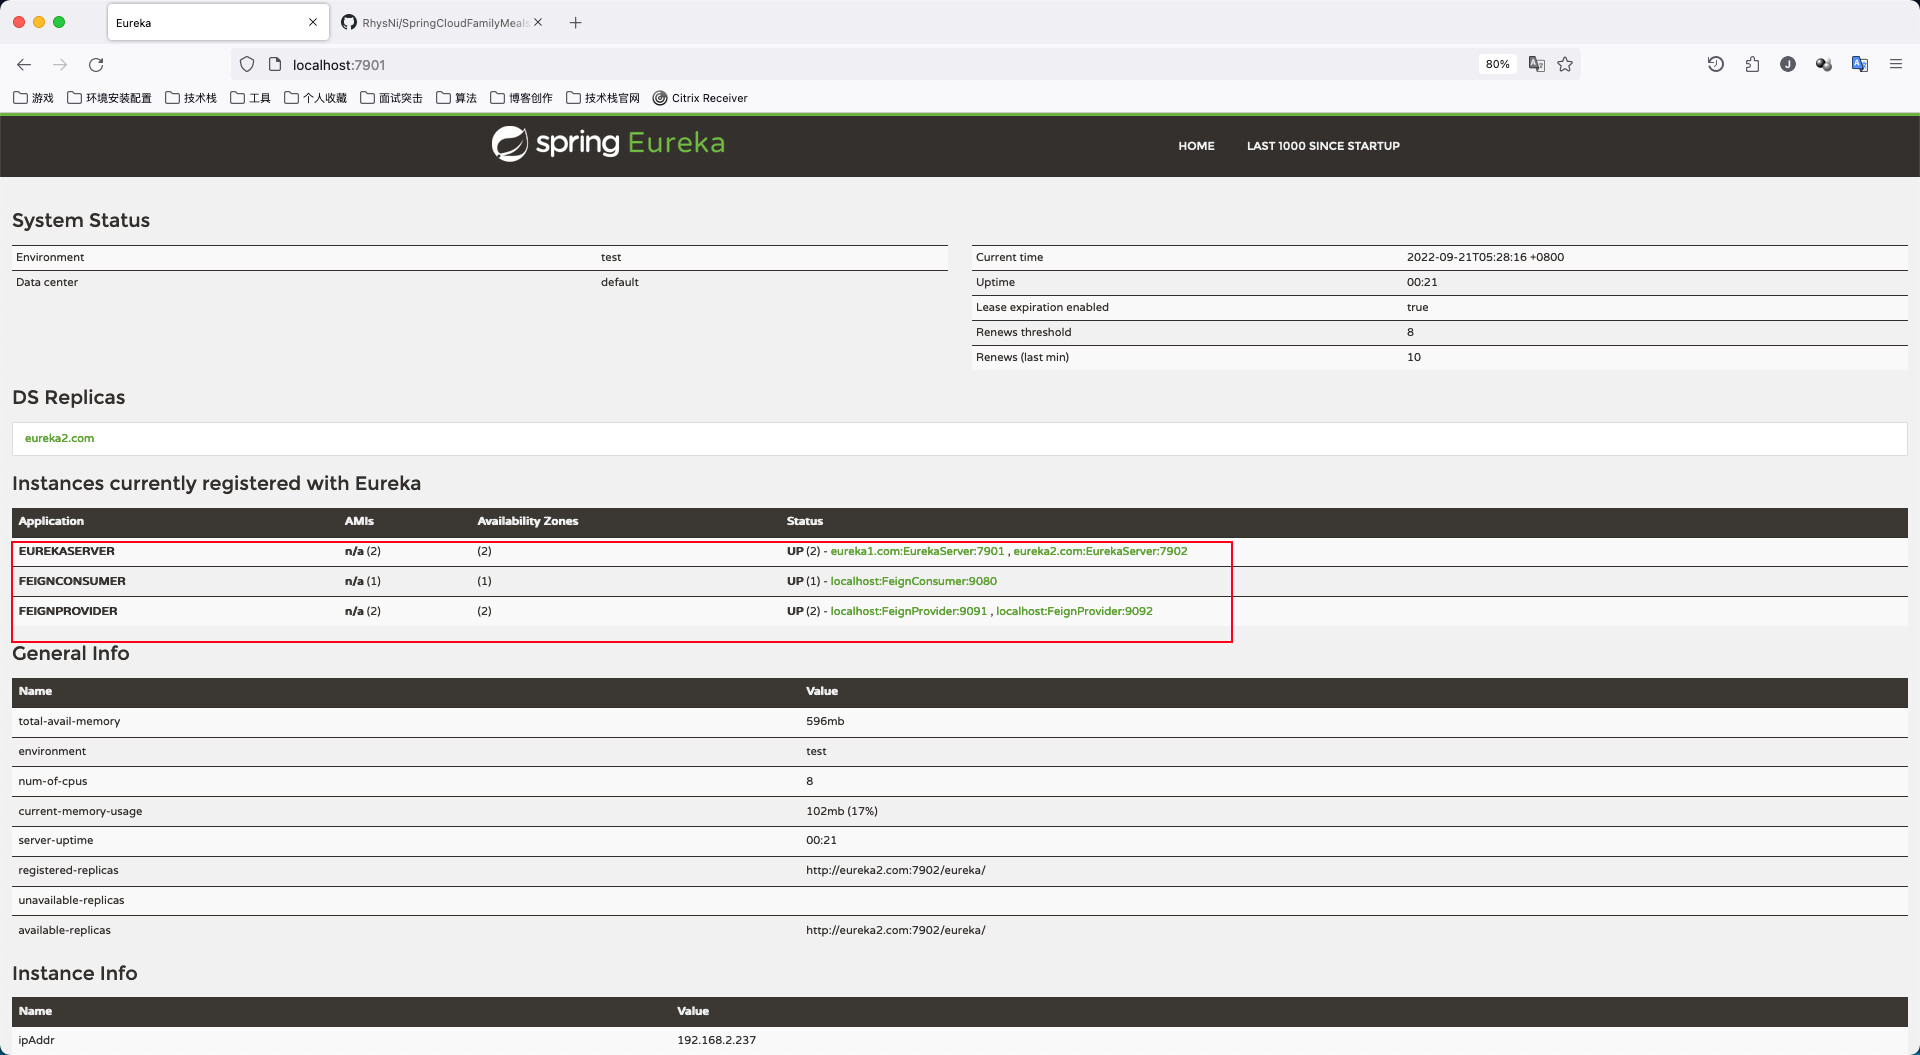Click the browser back arrow
This screenshot has height=1055, width=1920.
point(24,64)
